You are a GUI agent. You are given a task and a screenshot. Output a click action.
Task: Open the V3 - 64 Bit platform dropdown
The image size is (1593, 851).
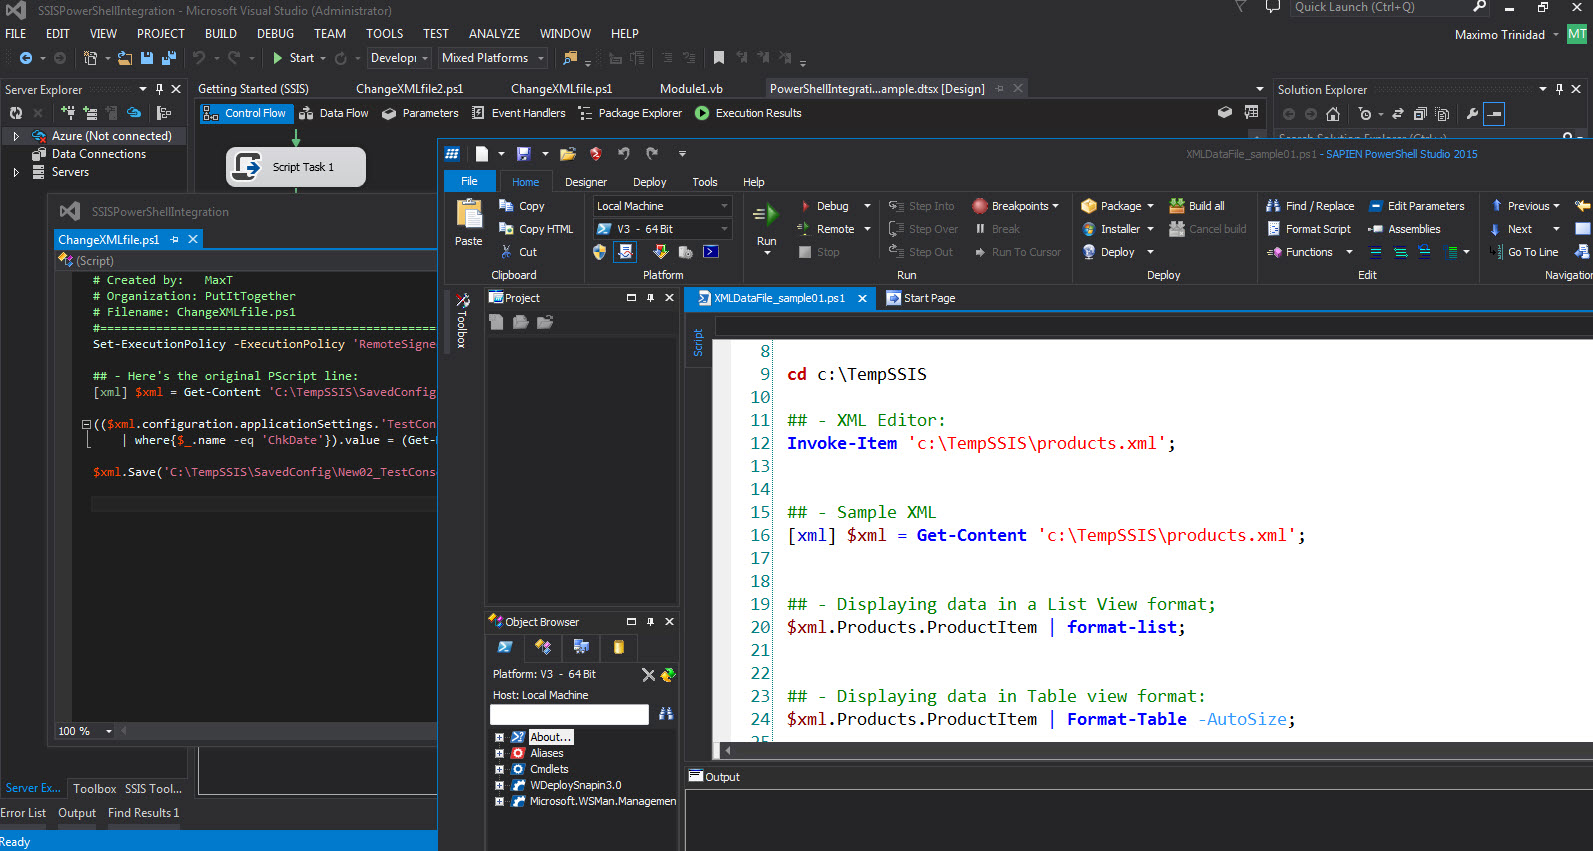(663, 229)
